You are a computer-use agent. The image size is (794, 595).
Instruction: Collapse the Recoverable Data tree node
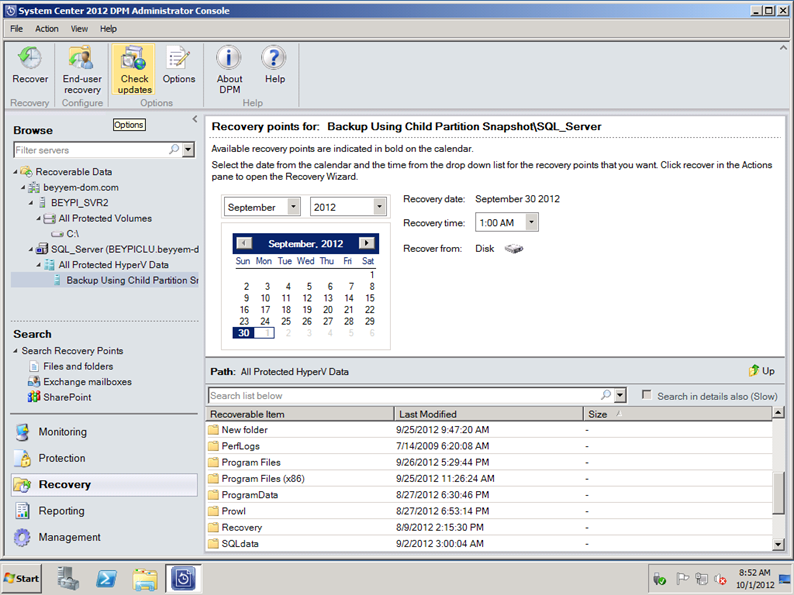(x=15, y=172)
